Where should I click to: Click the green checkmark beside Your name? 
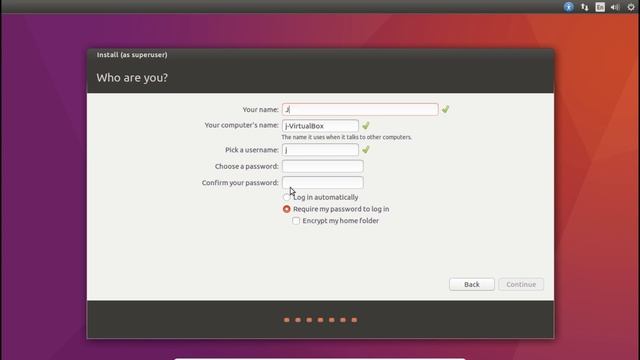click(x=445, y=109)
